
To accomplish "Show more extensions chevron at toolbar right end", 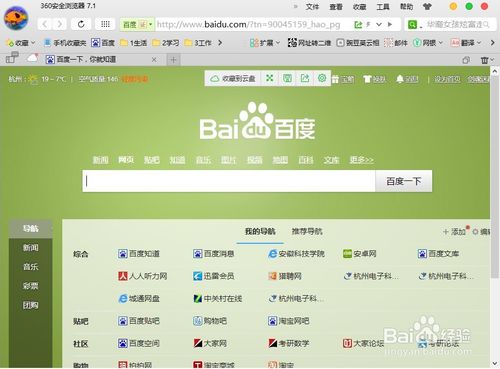I will pos(492,43).
